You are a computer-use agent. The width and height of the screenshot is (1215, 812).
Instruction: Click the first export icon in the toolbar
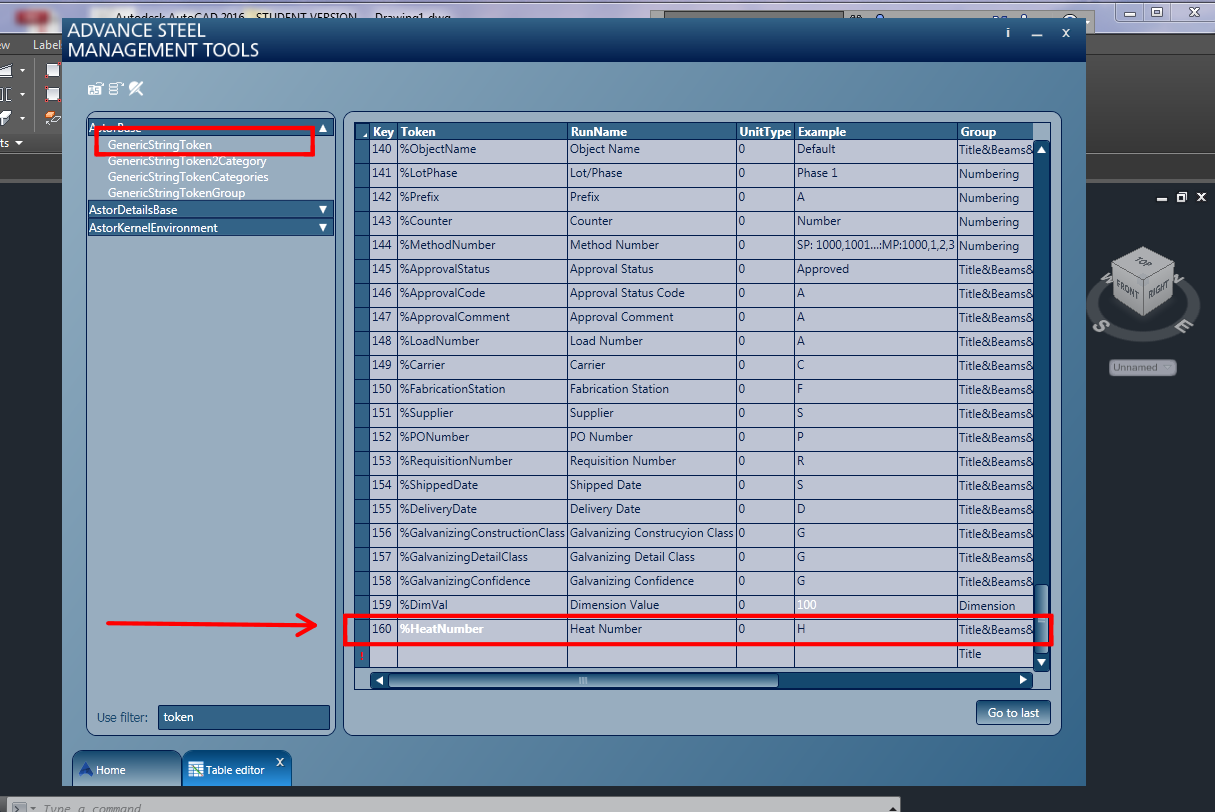[x=95, y=88]
